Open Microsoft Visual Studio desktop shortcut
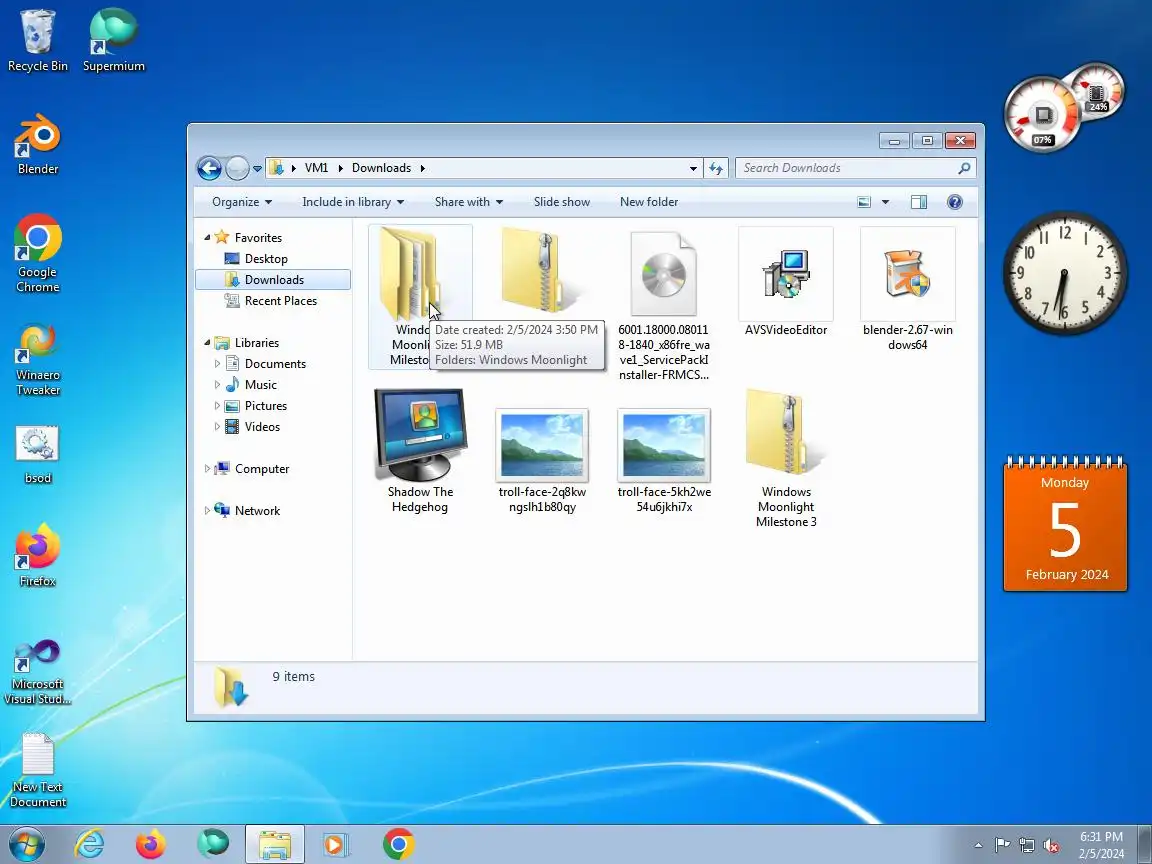This screenshot has height=864, width=1152. 37,672
